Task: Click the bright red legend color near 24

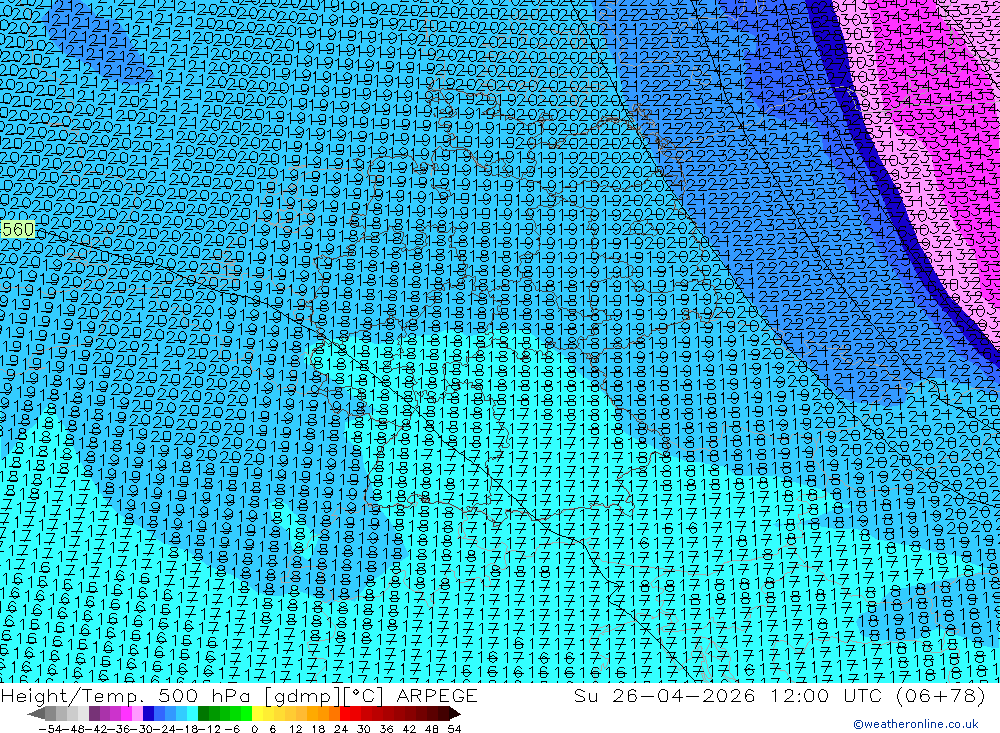Action: [x=345, y=714]
